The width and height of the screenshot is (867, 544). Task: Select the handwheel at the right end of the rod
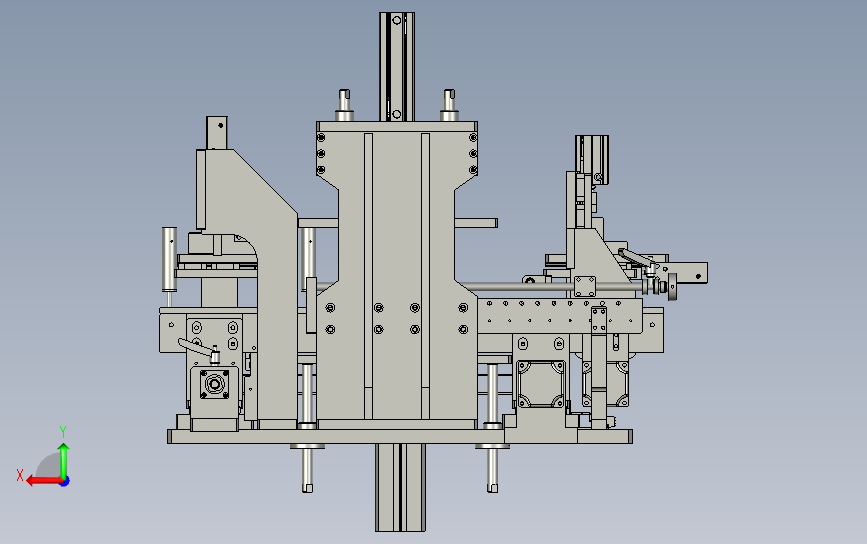(672, 286)
